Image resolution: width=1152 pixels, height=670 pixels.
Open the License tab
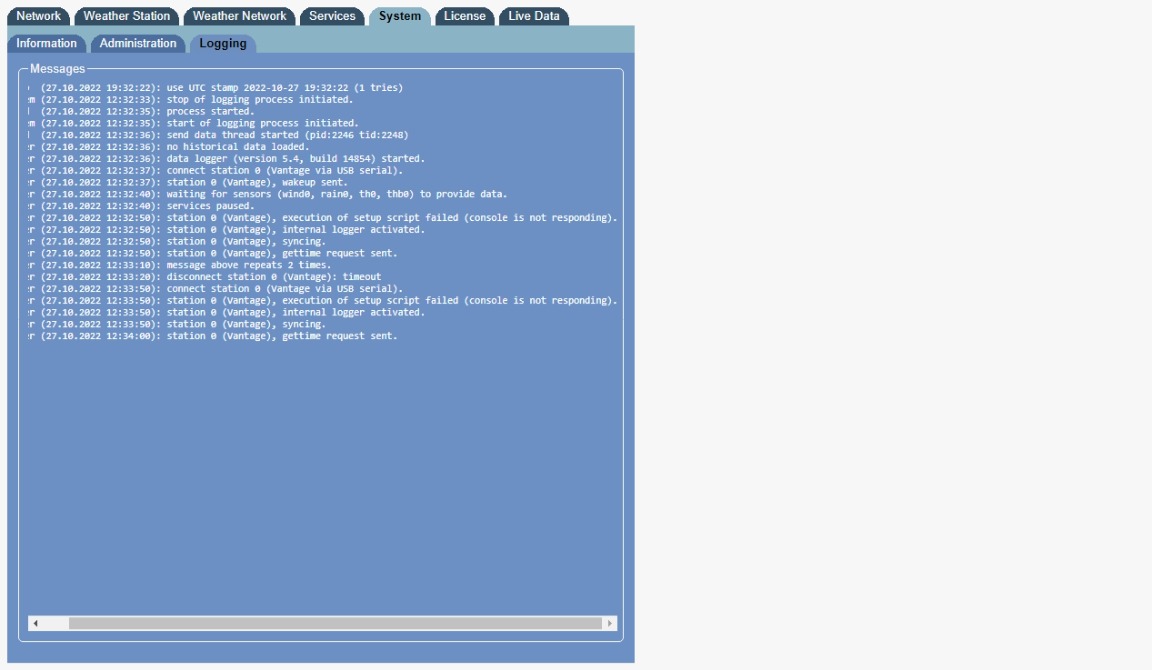pyautogui.click(x=464, y=16)
